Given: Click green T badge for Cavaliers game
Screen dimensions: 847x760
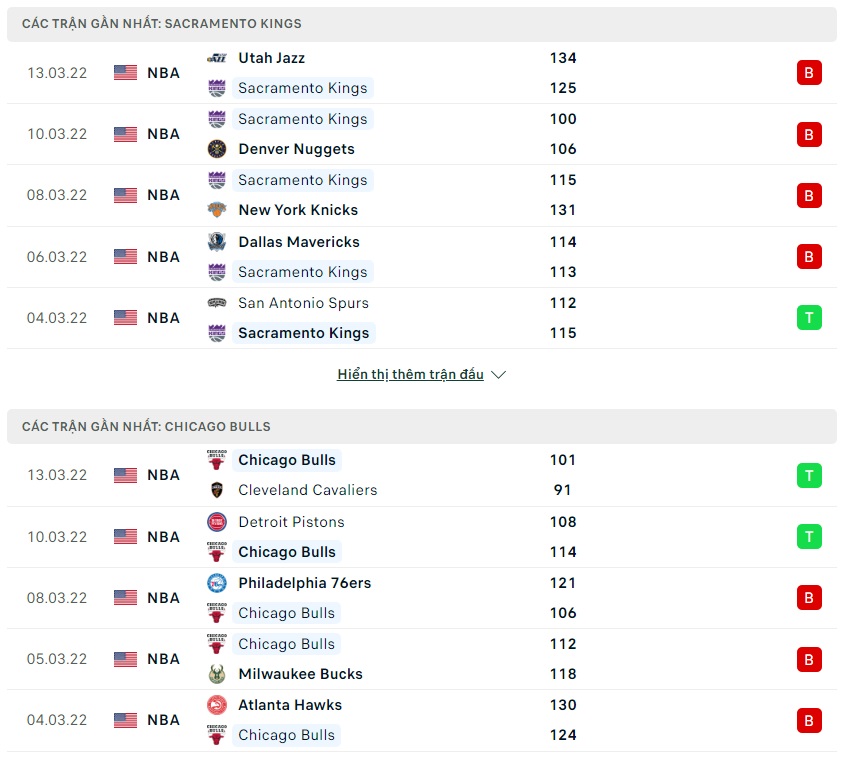Looking at the screenshot, I should tap(809, 475).
